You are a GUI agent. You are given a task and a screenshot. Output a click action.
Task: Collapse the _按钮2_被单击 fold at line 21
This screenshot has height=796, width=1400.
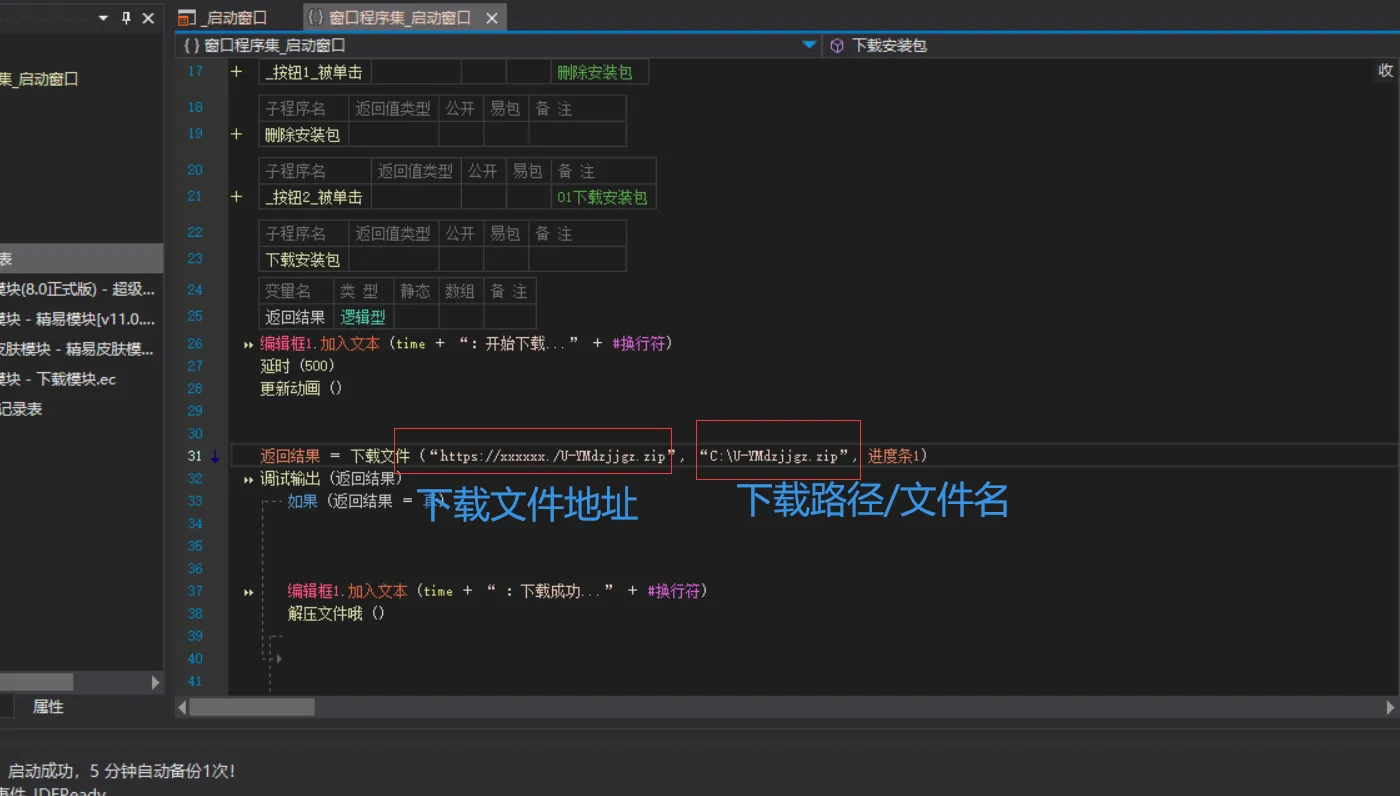(x=236, y=196)
